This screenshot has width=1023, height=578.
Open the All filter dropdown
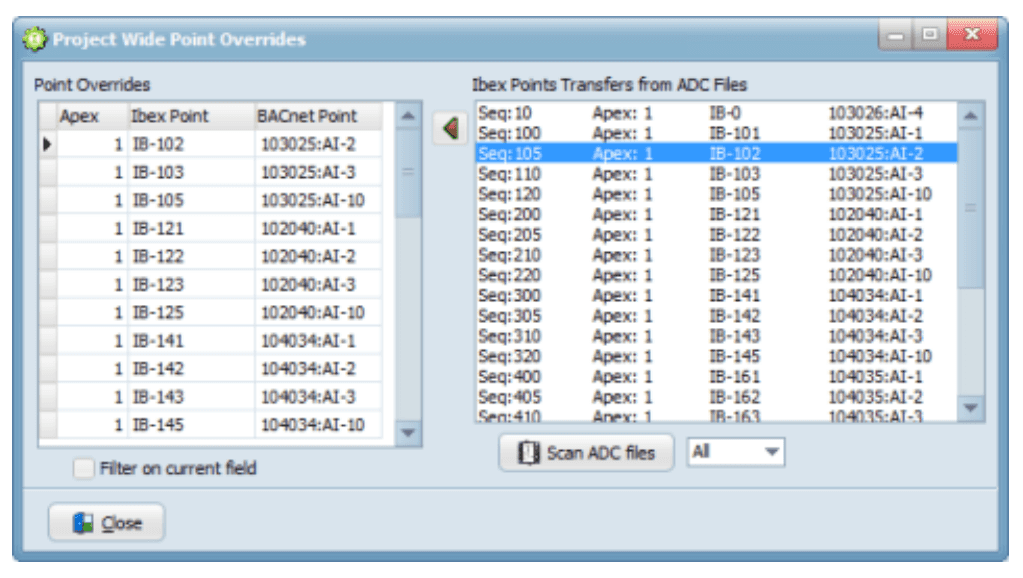(736, 452)
